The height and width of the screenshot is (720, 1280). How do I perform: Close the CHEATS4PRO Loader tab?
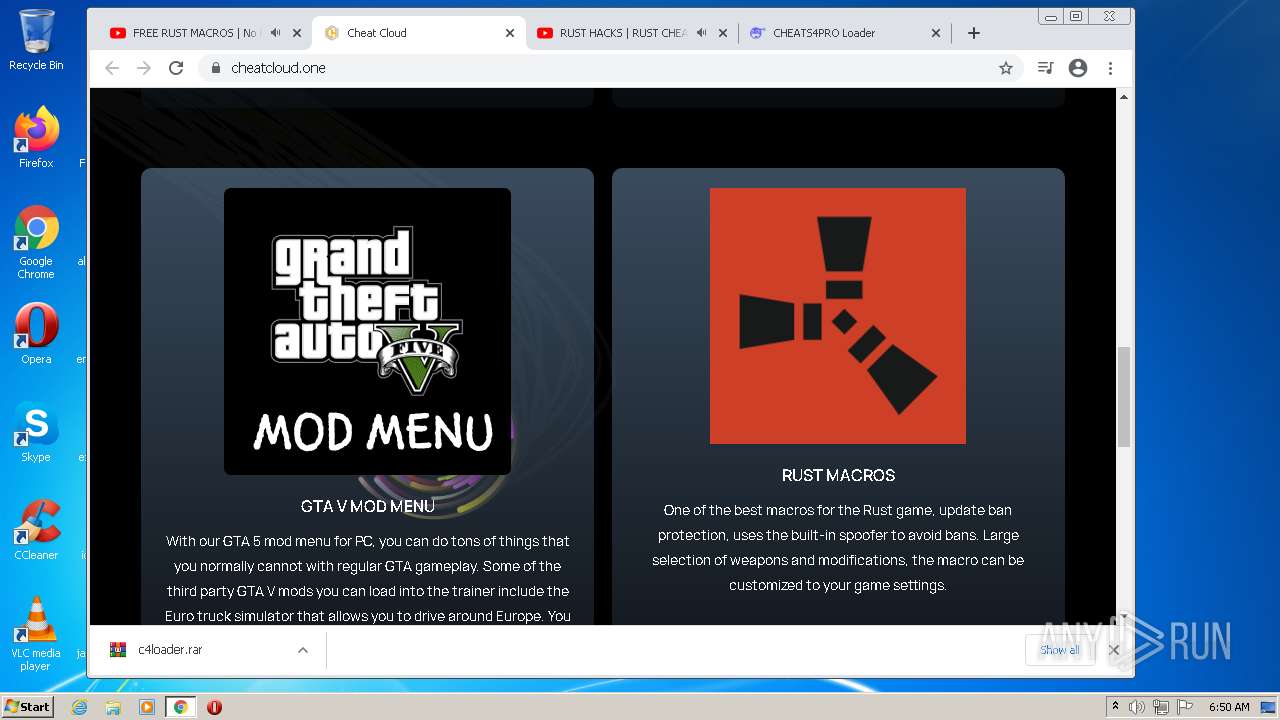(936, 33)
